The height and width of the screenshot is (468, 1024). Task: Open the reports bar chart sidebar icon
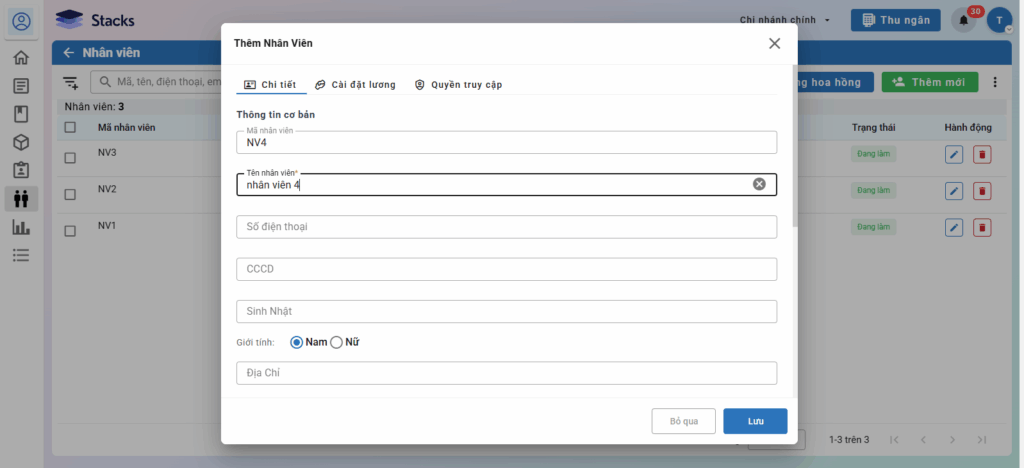(x=21, y=227)
